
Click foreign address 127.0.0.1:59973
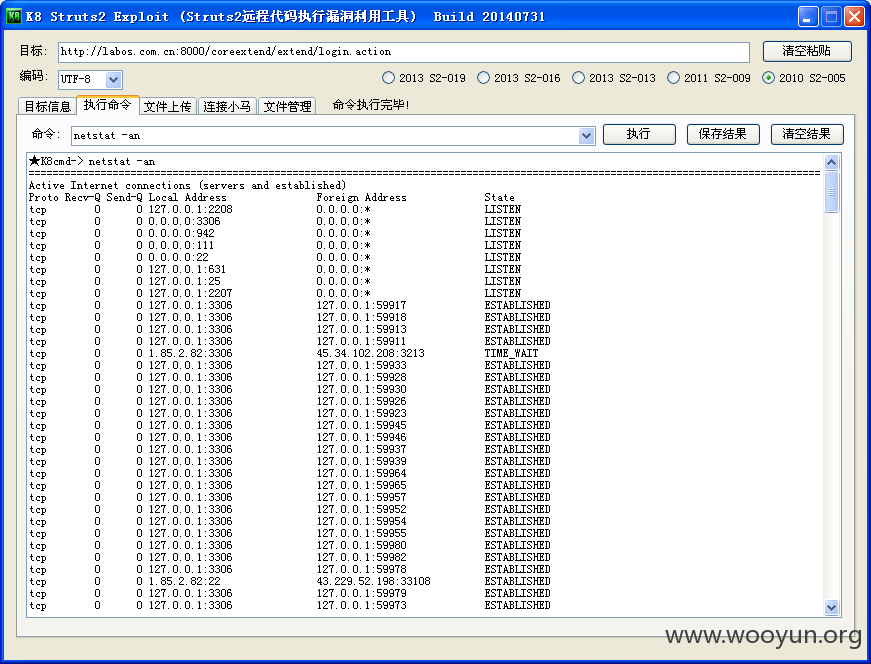click(x=362, y=606)
